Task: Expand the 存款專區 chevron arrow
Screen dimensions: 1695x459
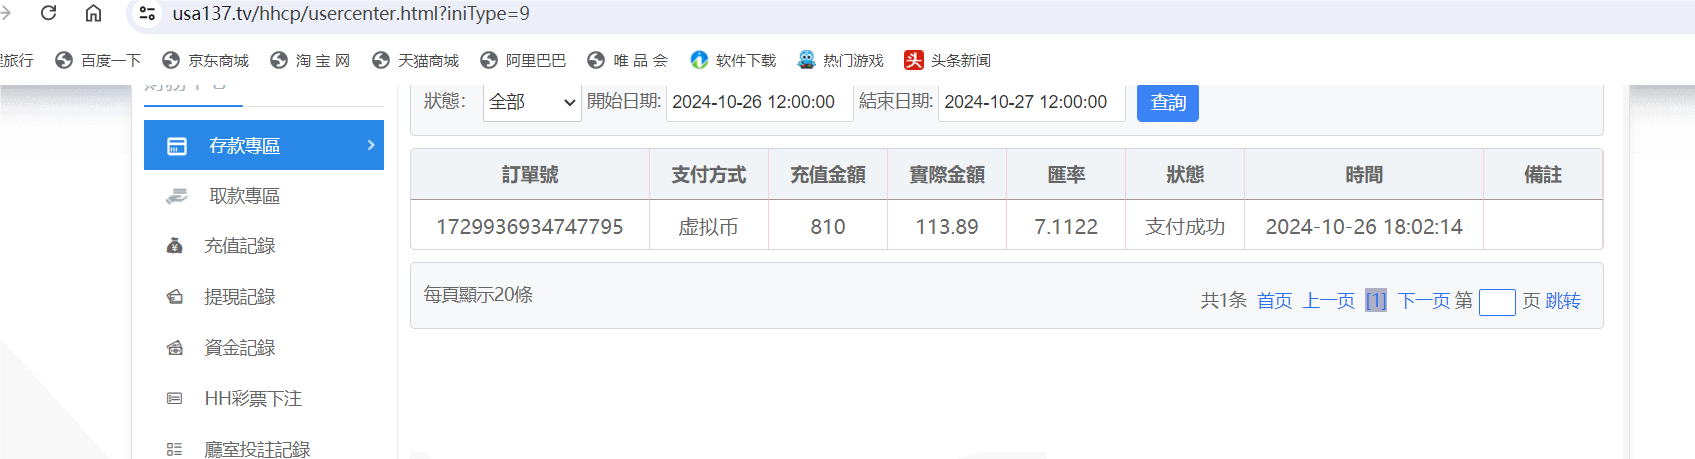Action: tap(371, 145)
